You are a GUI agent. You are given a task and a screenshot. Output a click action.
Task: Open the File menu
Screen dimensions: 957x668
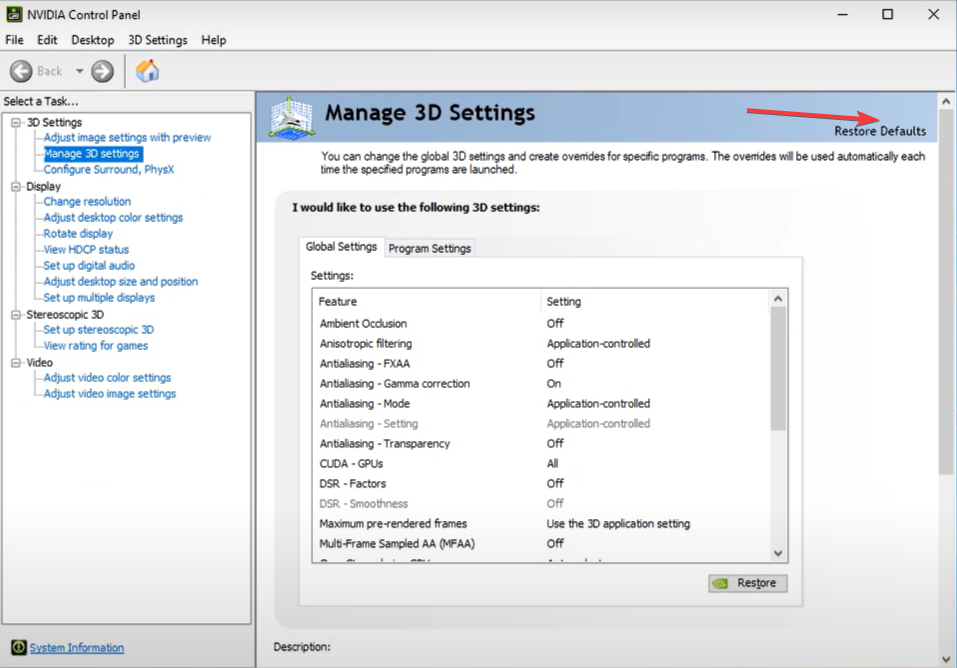[x=14, y=40]
